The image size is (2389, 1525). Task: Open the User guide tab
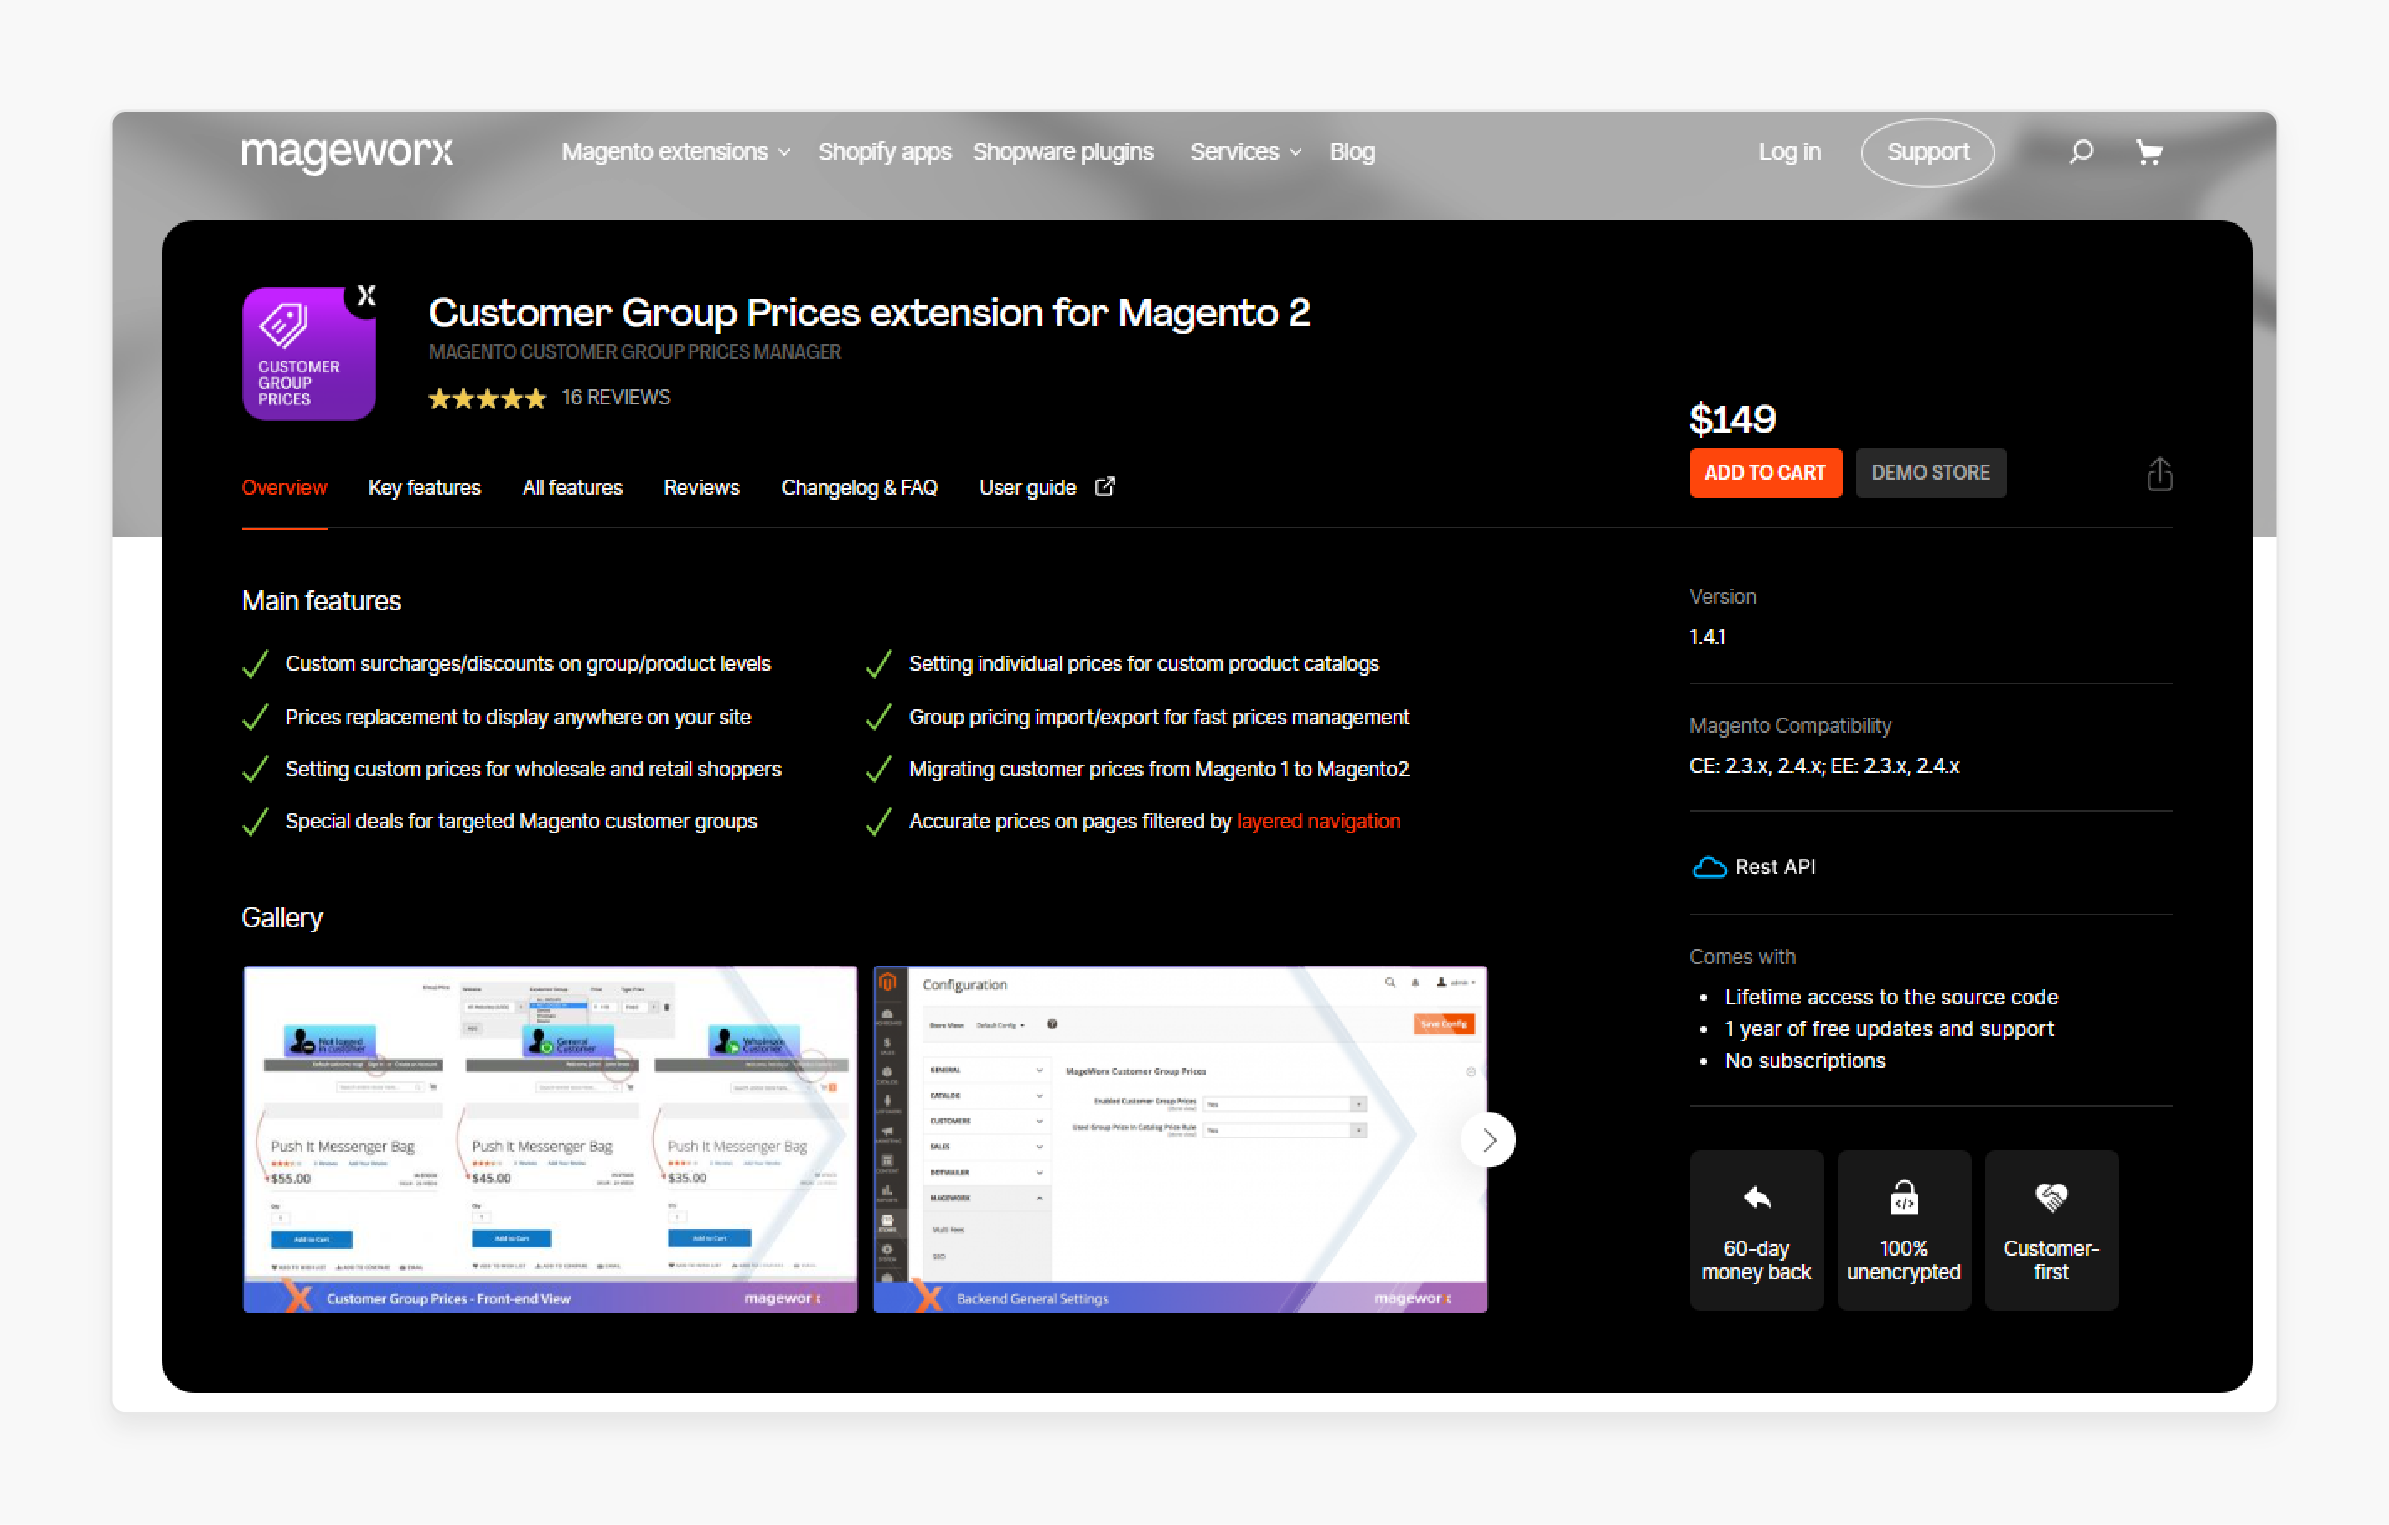1027,488
